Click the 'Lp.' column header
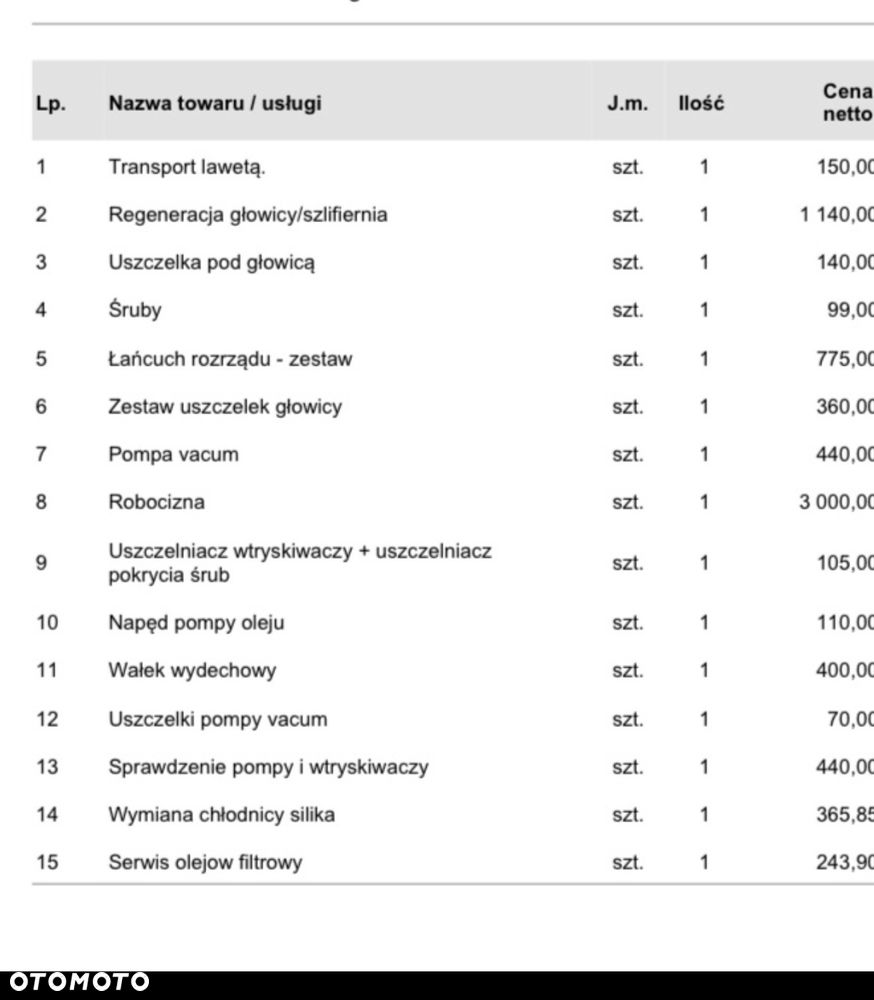 (x=50, y=103)
